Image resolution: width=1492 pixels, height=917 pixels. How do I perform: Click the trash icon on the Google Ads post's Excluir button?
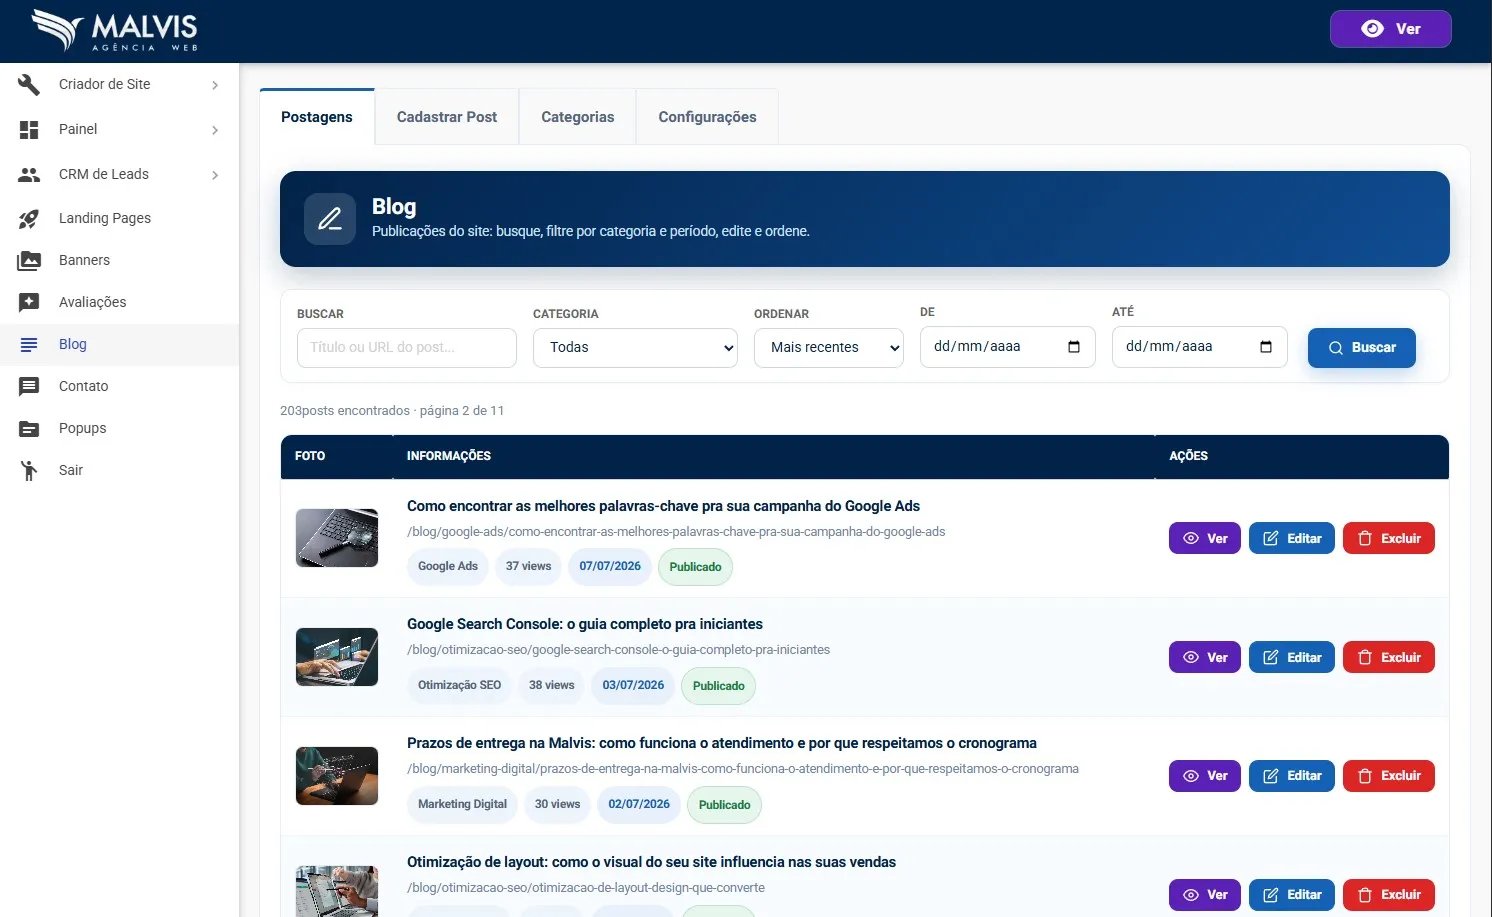pos(1364,538)
